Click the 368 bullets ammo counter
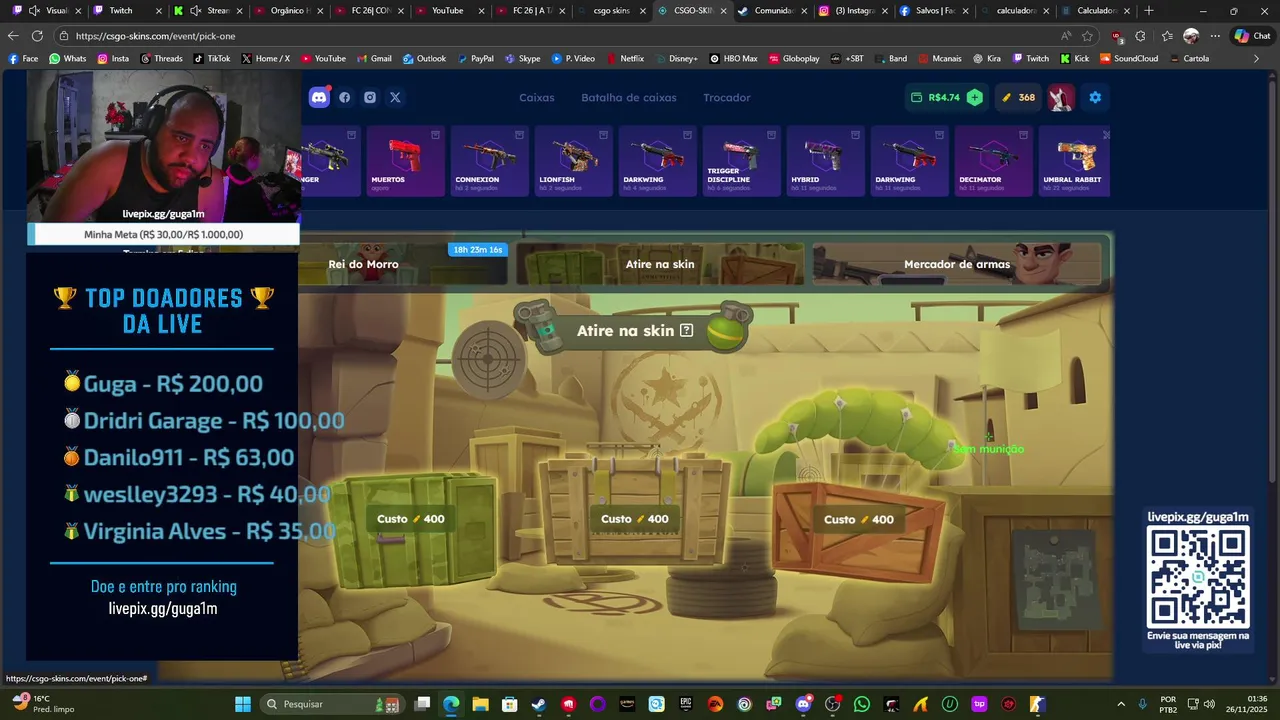1280x720 pixels. coord(1019,97)
